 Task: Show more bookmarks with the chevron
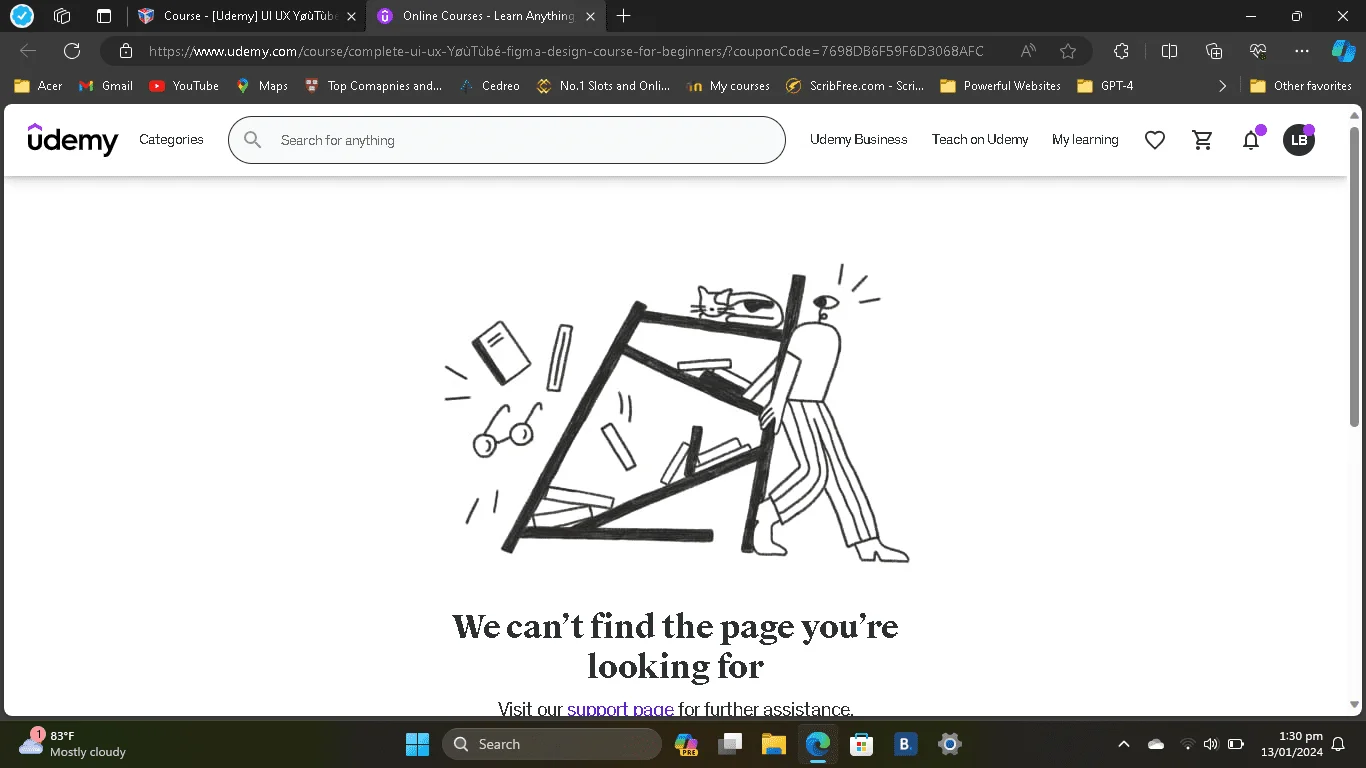click(x=1222, y=86)
